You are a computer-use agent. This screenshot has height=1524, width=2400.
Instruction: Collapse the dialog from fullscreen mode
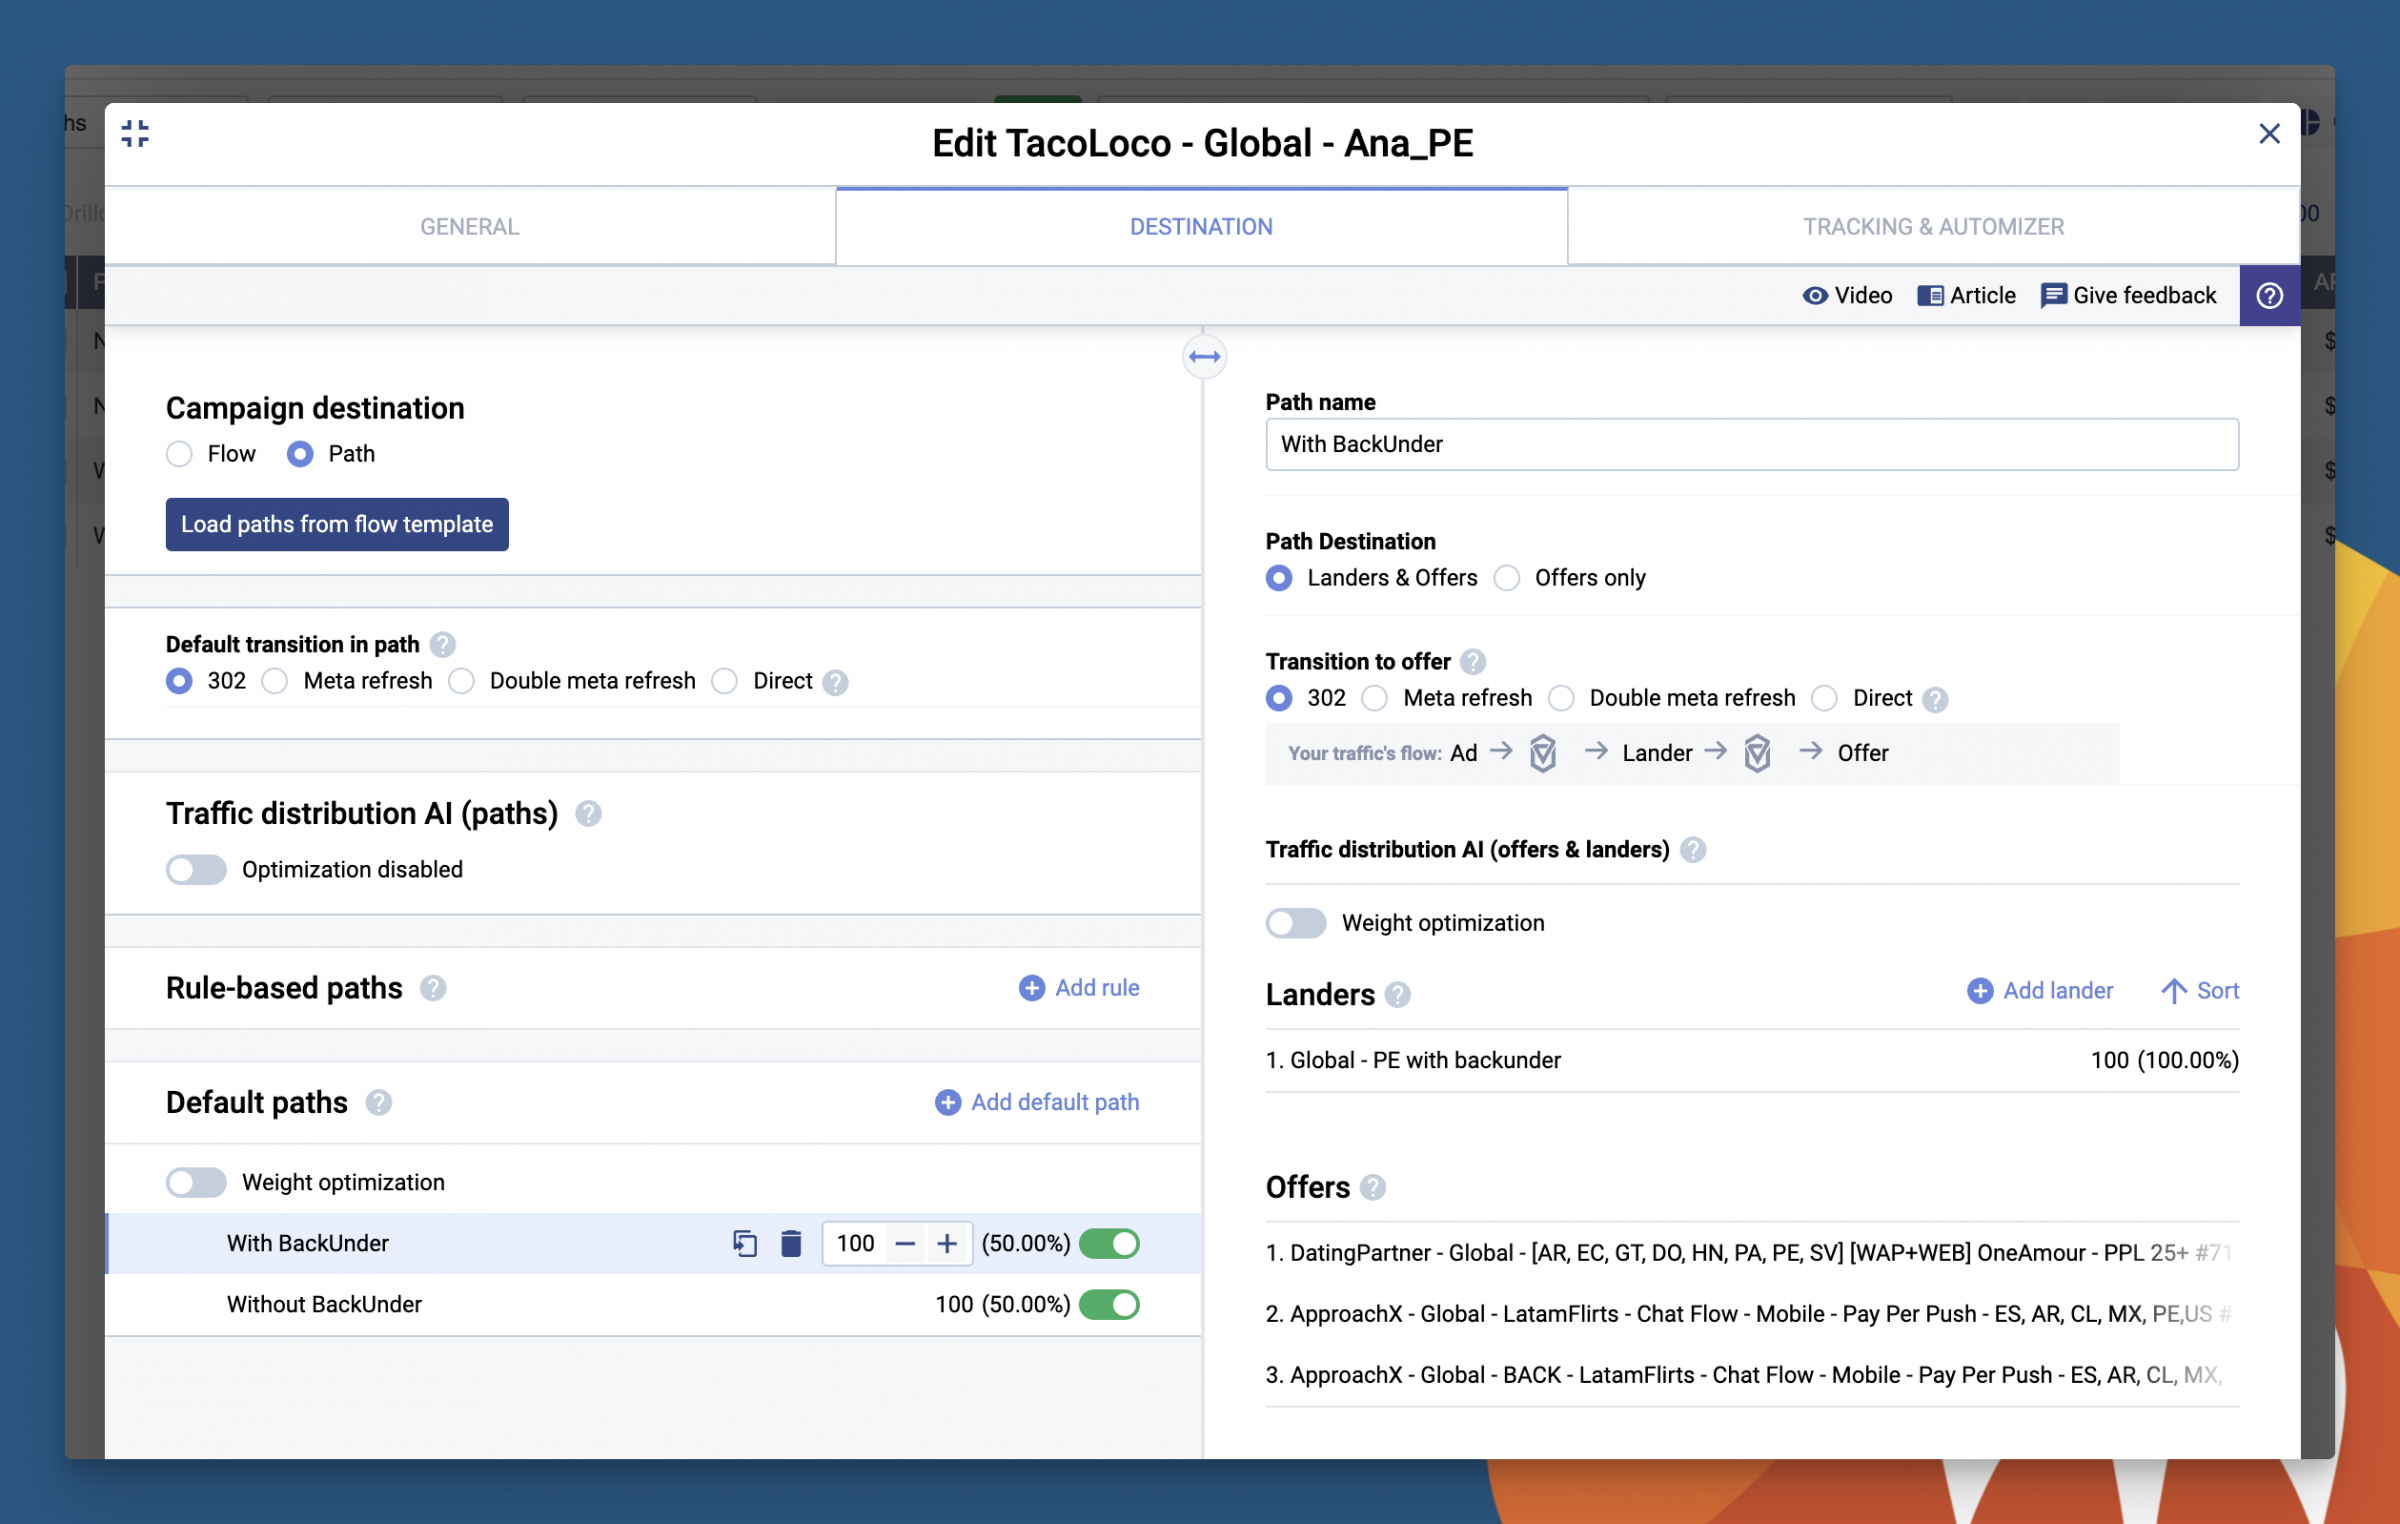tap(135, 133)
